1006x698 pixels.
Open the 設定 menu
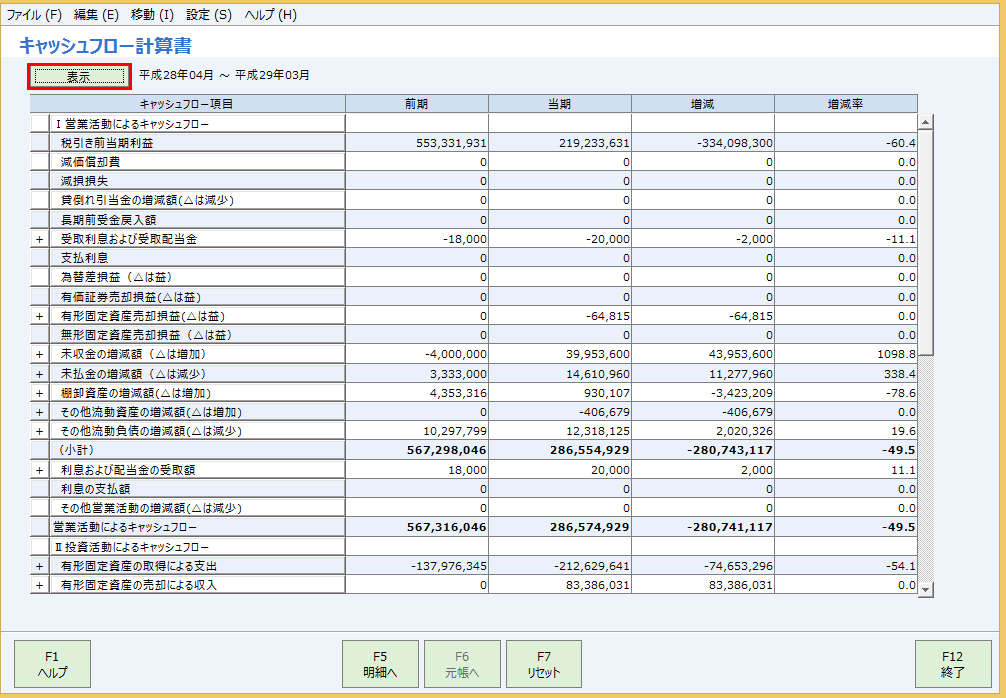[206, 15]
